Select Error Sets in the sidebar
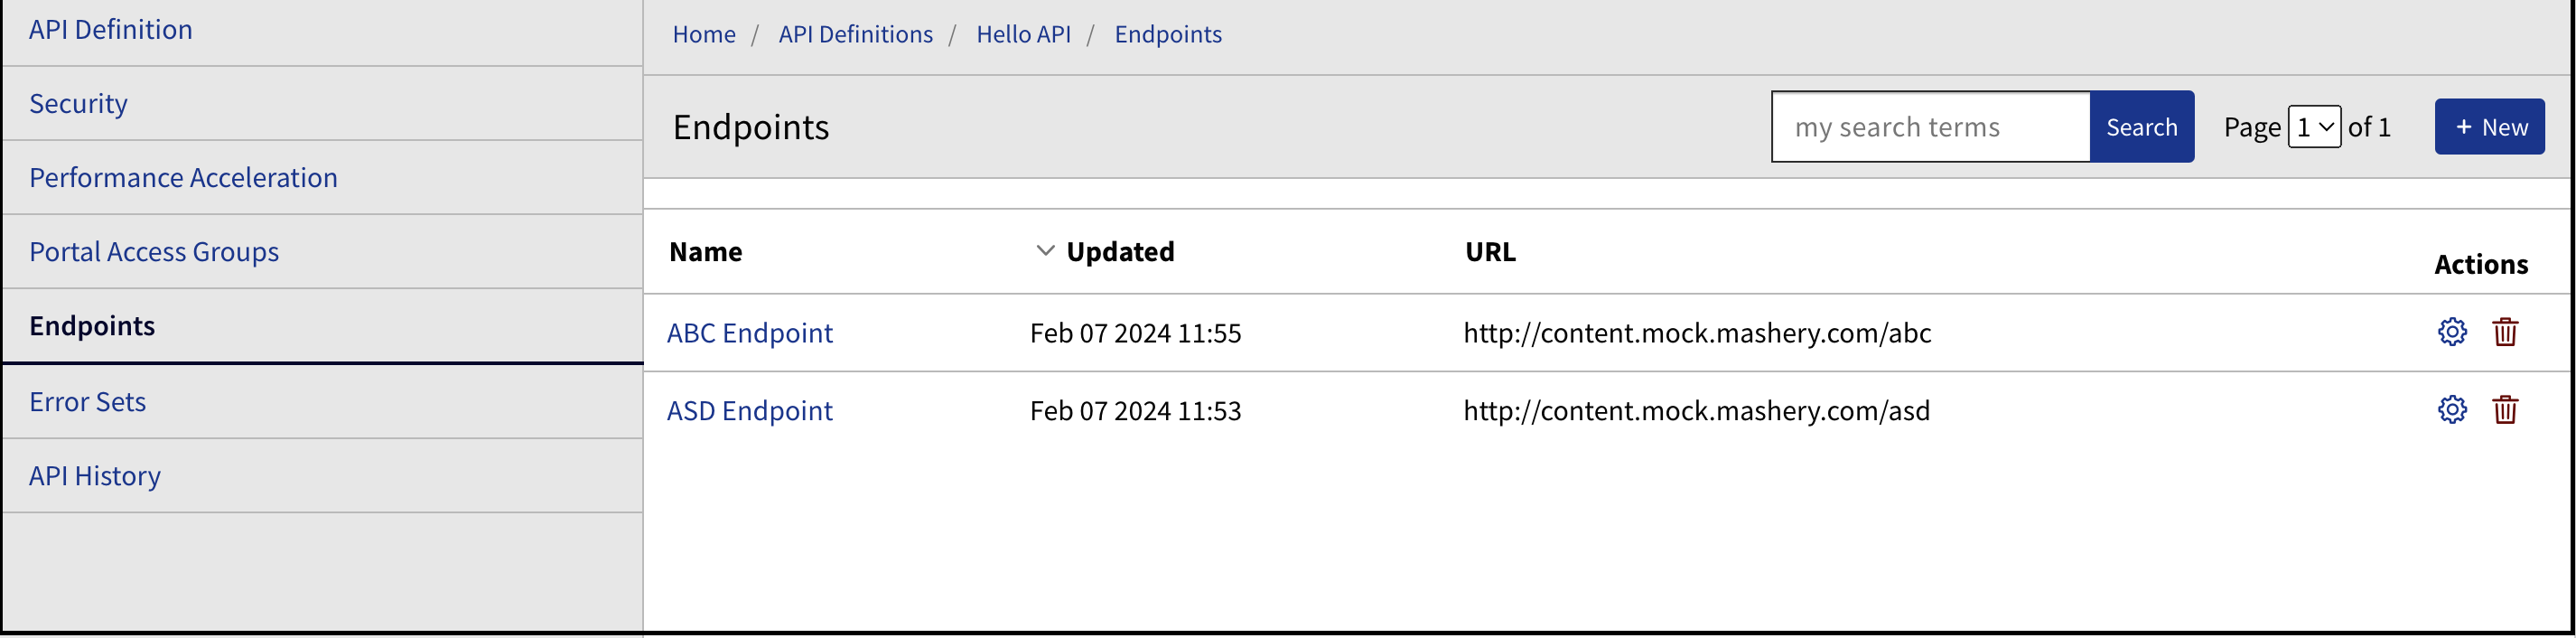Viewport: 2576px width, 638px height. coord(88,401)
